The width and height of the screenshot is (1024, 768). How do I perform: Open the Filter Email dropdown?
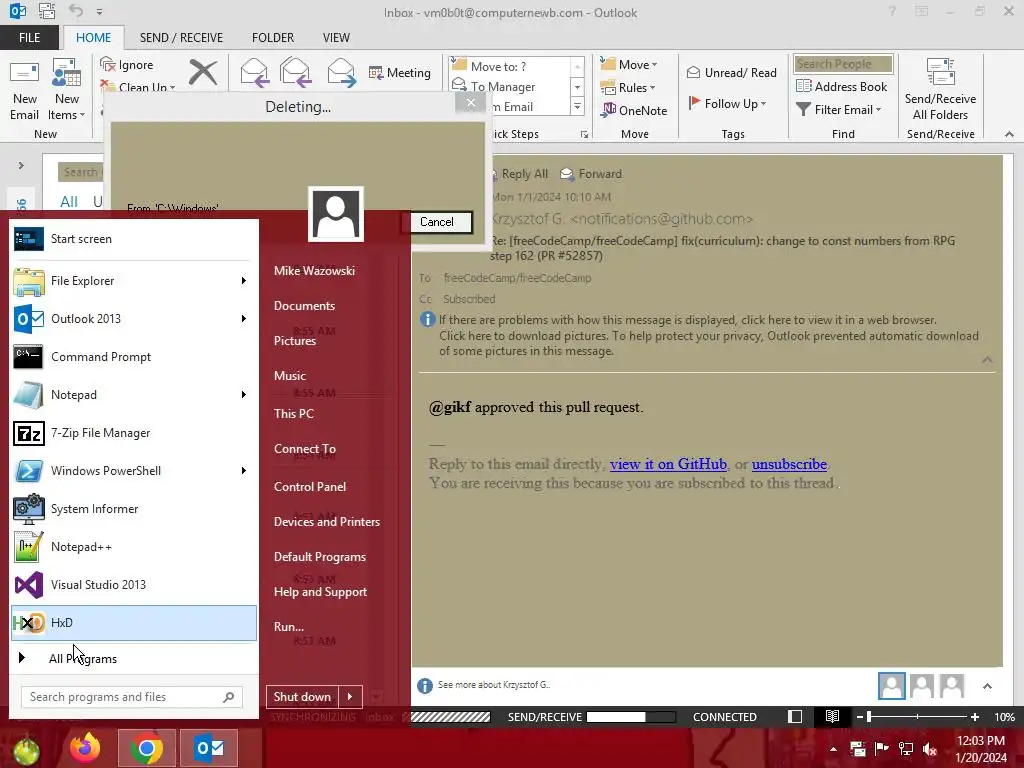[839, 109]
